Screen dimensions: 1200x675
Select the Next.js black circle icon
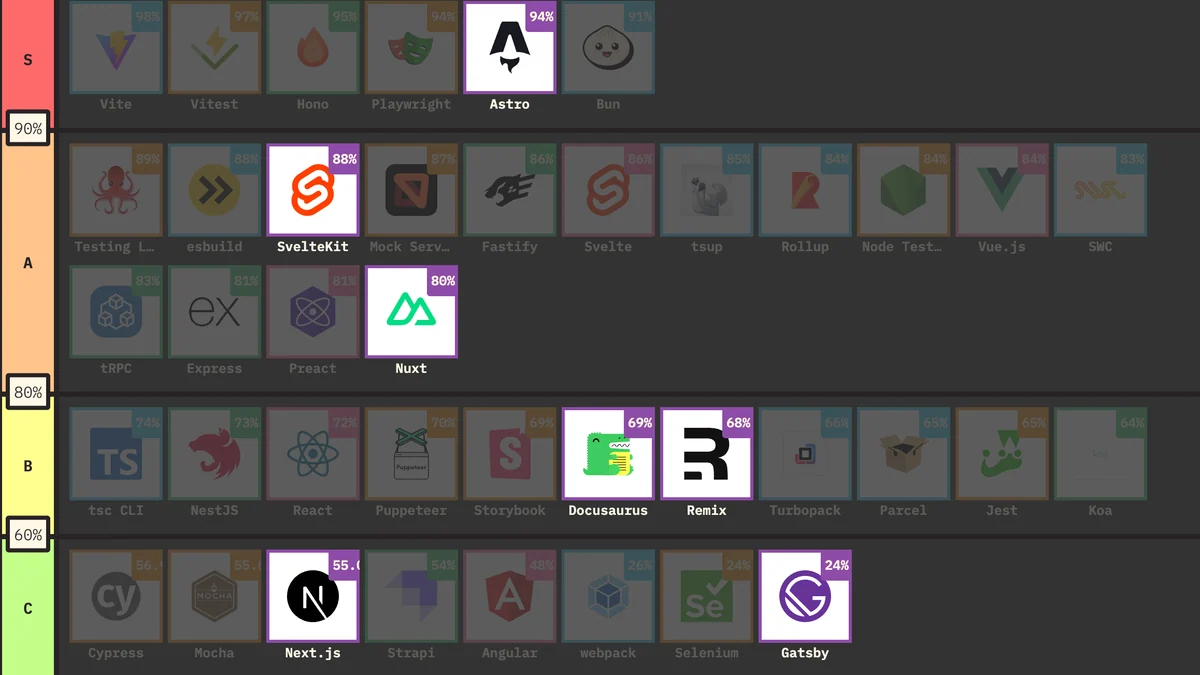pos(313,596)
